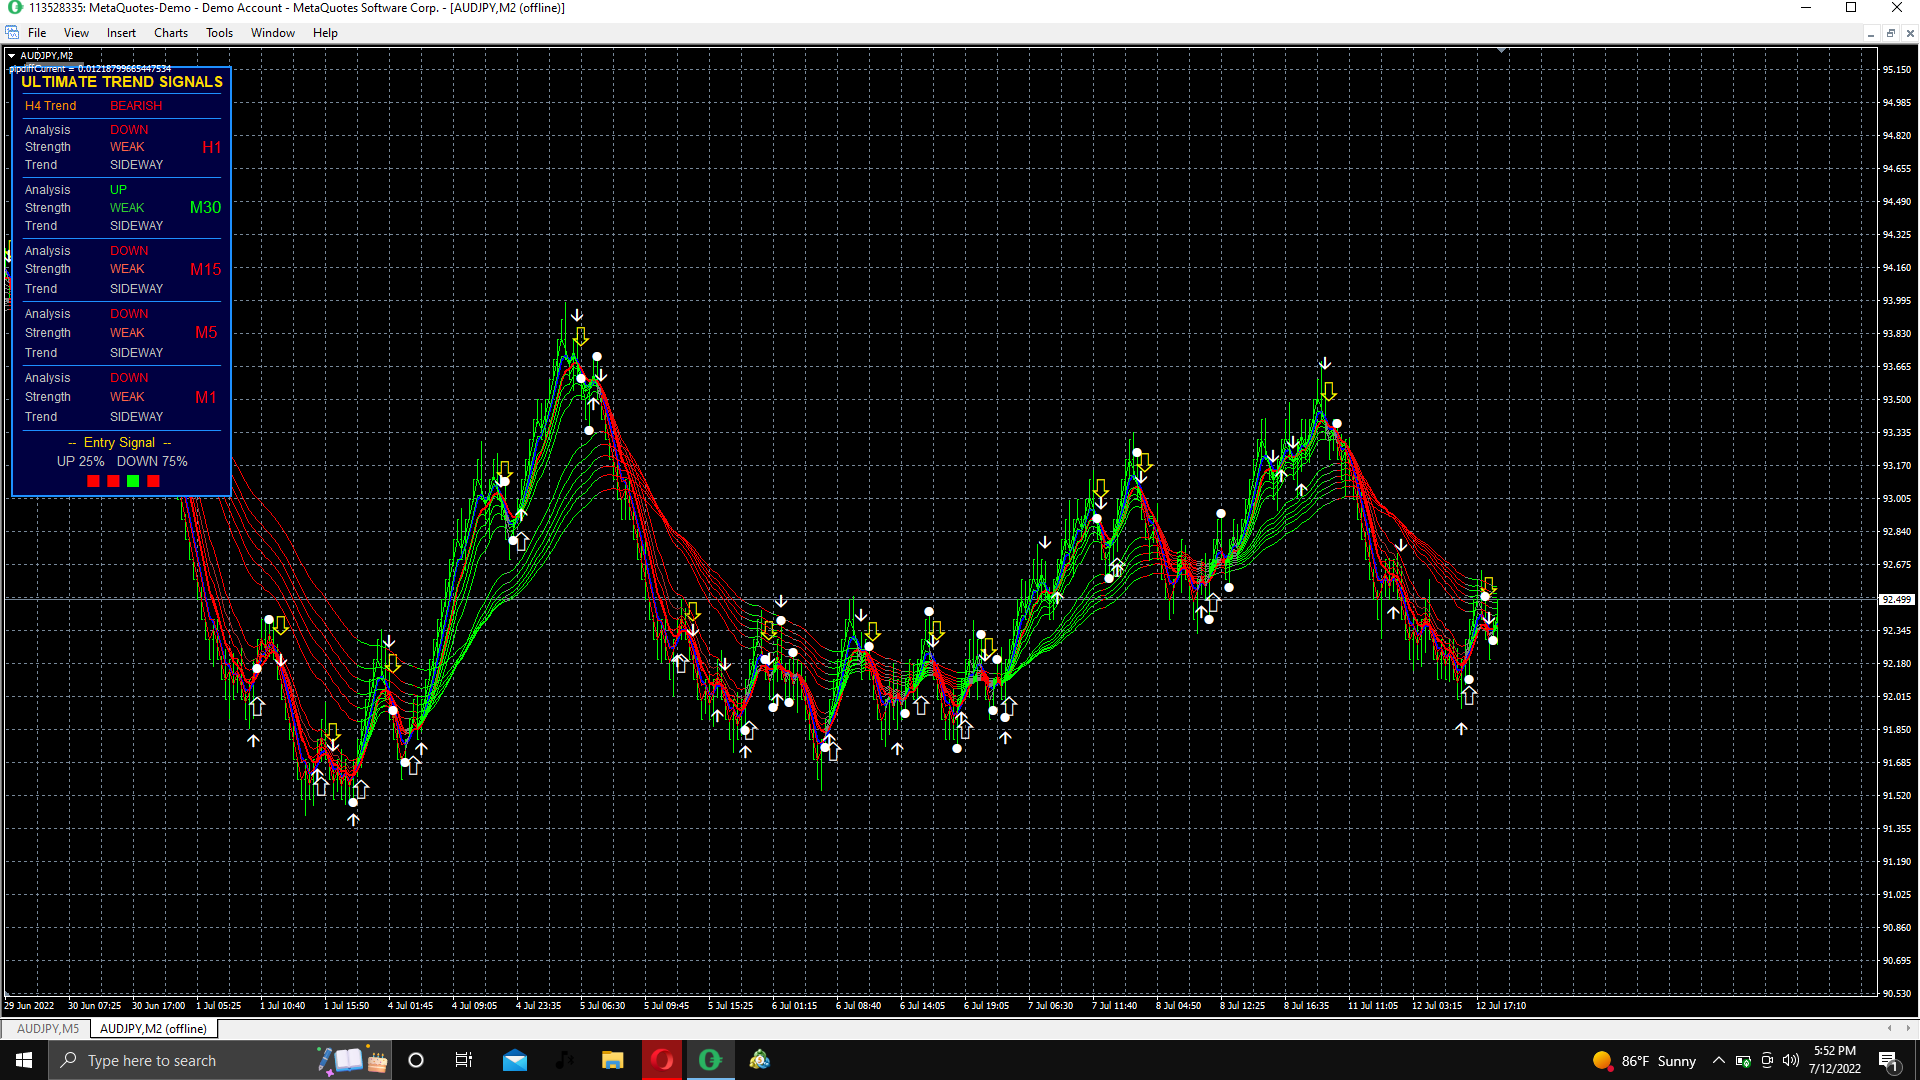
Task: Launch File Explorer from the taskbar
Action: (x=612, y=1061)
